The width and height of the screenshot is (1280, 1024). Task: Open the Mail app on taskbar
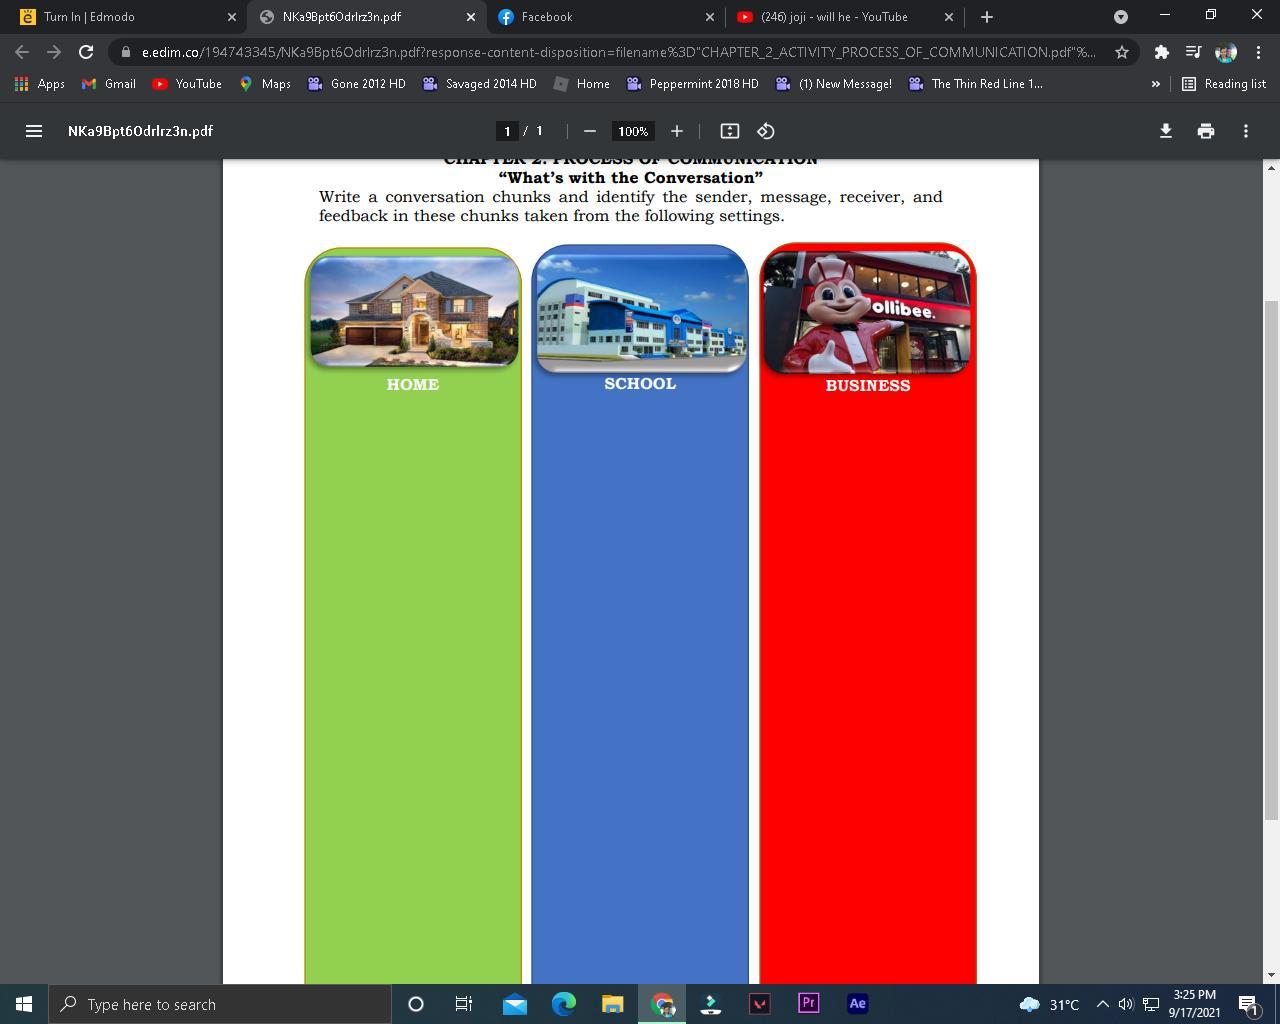[x=514, y=1004]
